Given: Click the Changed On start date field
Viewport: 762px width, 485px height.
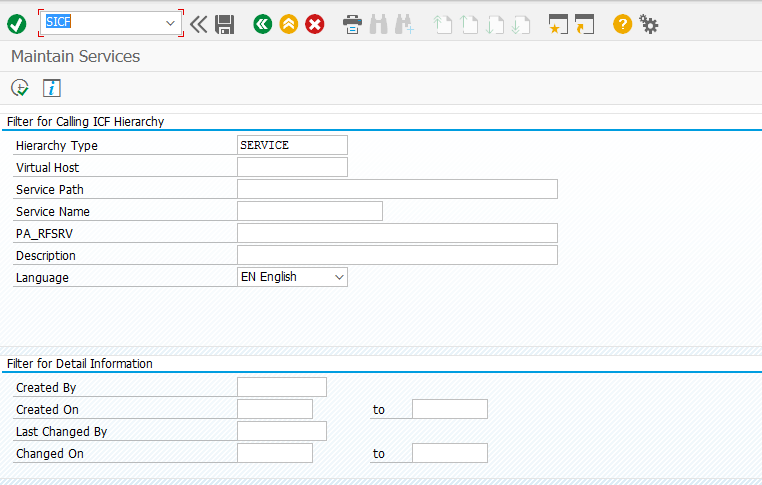Looking at the screenshot, I should (275, 453).
